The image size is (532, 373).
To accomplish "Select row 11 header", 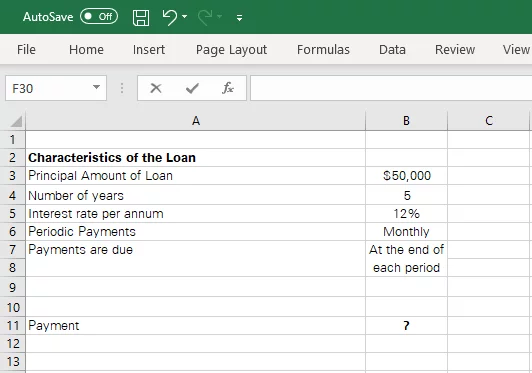I will pyautogui.click(x=13, y=326).
